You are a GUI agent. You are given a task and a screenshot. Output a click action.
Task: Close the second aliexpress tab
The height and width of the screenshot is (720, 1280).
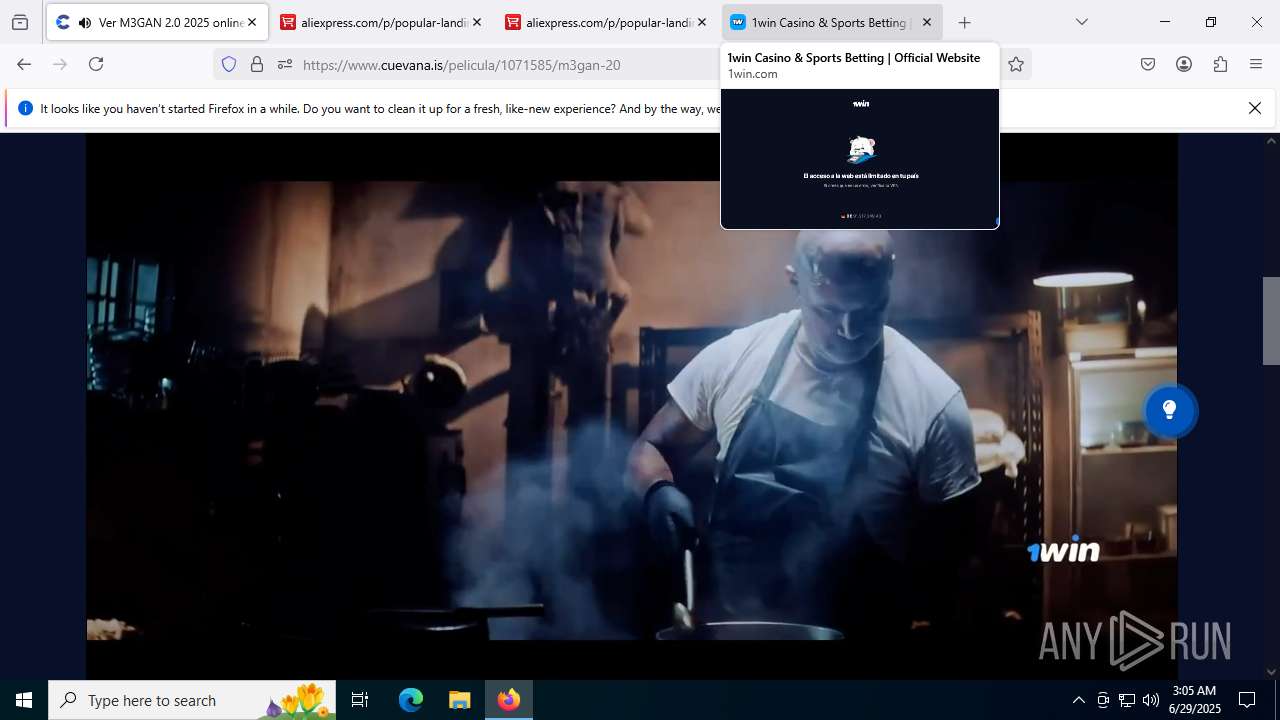[x=702, y=22]
